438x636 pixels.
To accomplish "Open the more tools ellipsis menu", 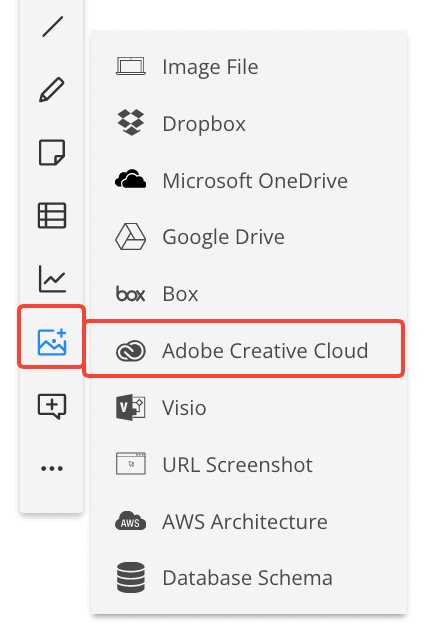I will point(52,468).
